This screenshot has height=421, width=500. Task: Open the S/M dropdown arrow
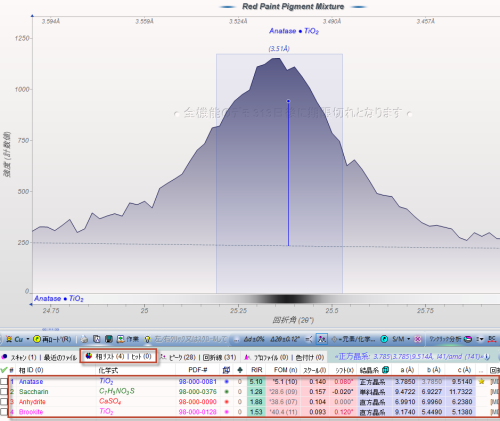click(x=408, y=339)
